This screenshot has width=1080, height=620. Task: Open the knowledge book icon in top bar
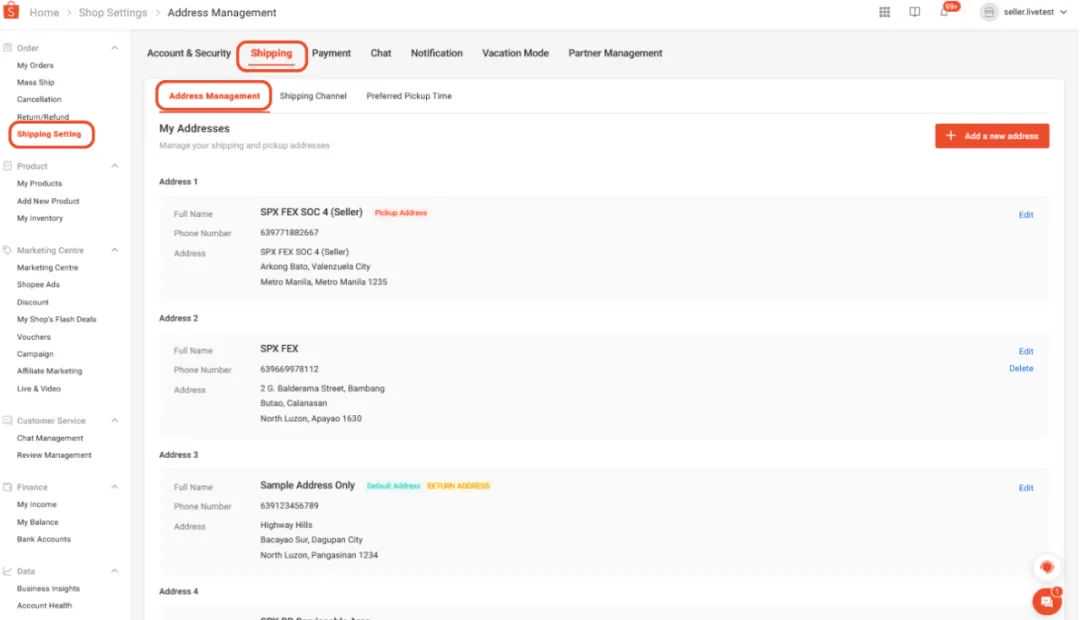[x=914, y=12]
